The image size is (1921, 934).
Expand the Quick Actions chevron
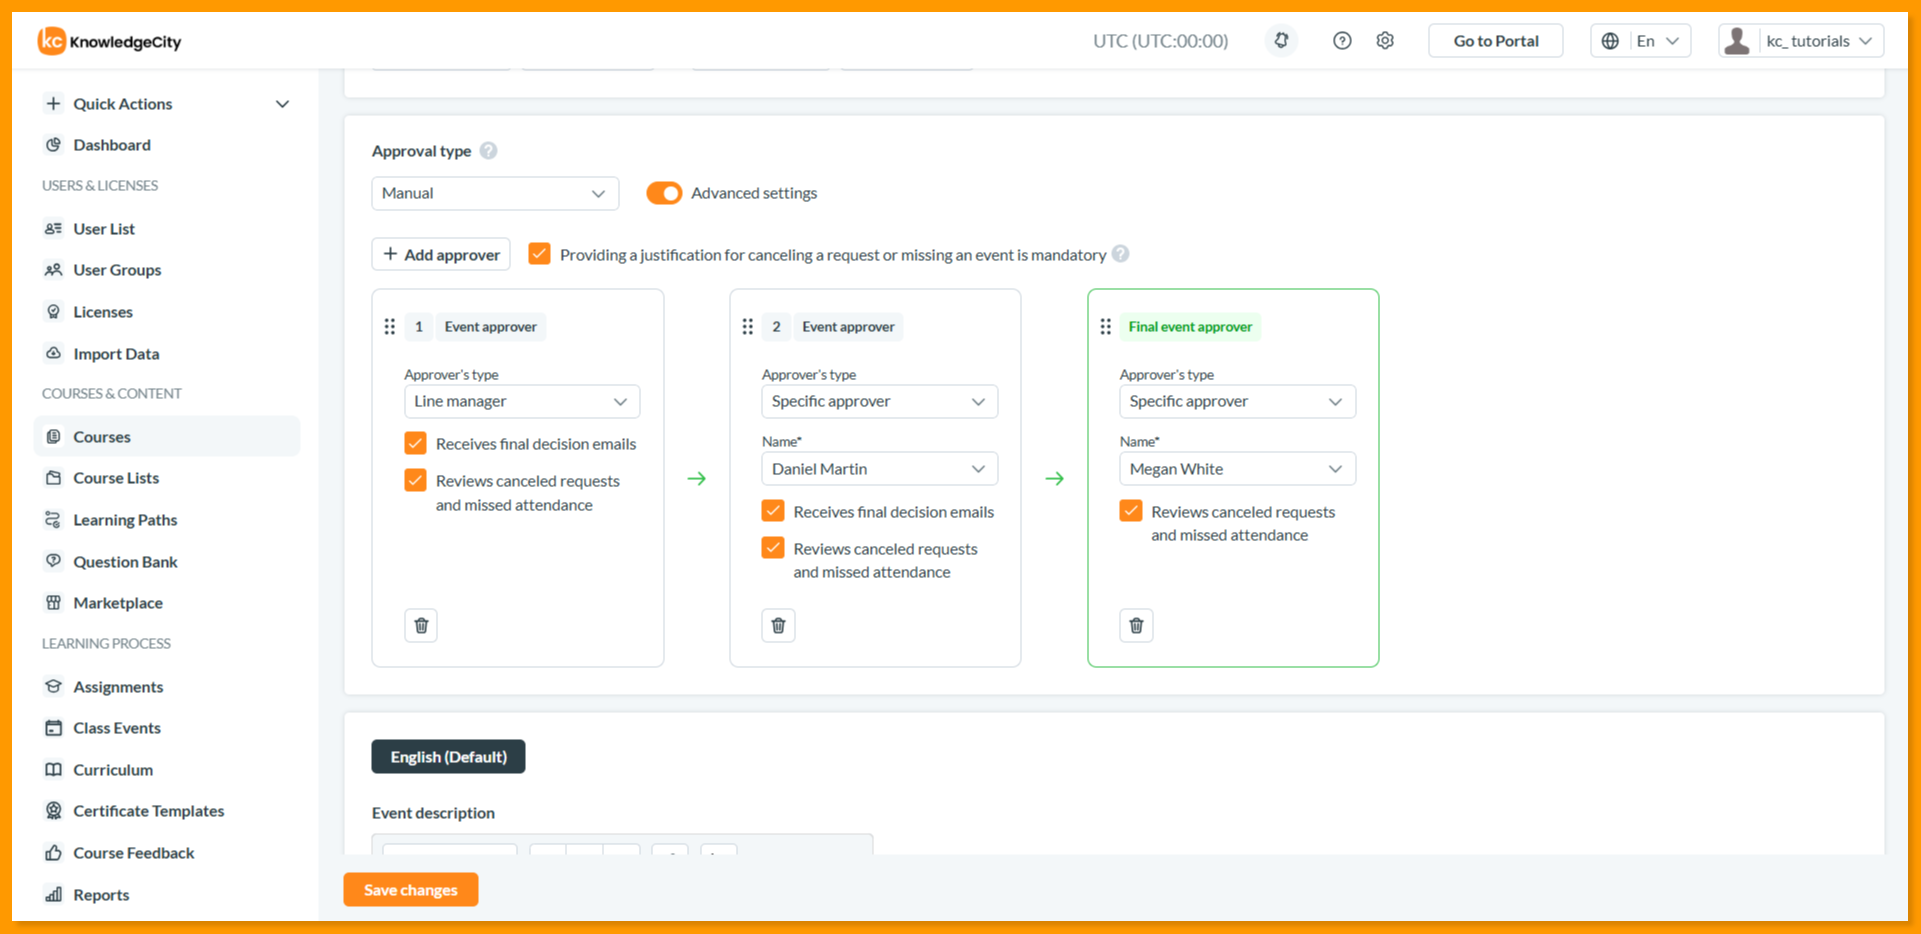tap(283, 104)
